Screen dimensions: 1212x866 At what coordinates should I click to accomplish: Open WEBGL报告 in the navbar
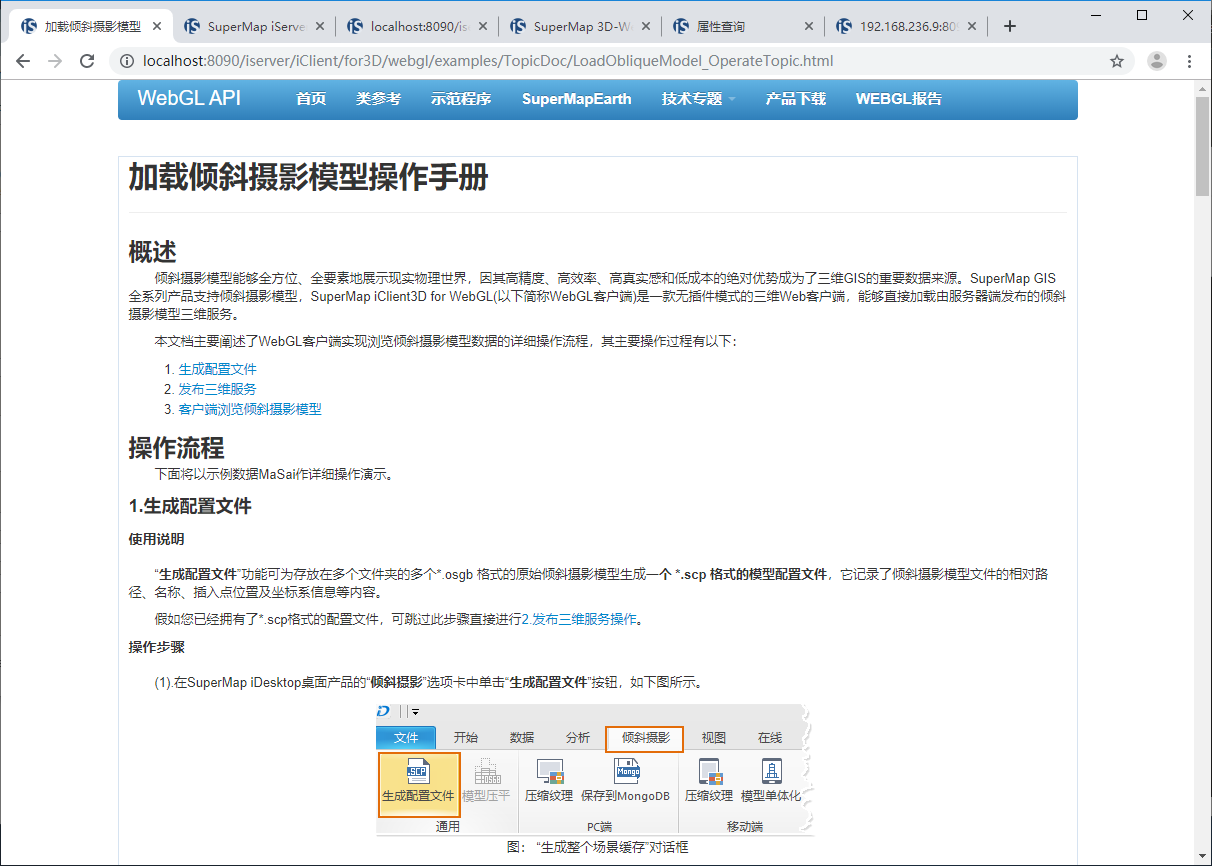(x=899, y=99)
